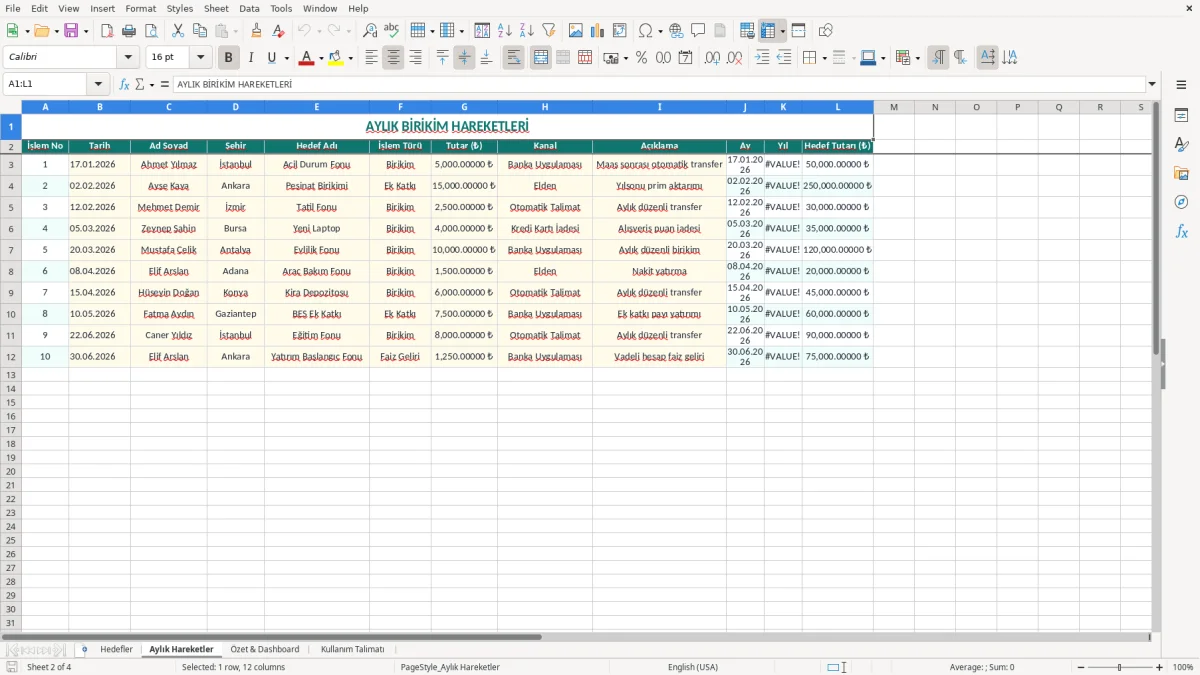1200x675 pixels.
Task: Open the Sheet menu
Action: click(x=216, y=8)
